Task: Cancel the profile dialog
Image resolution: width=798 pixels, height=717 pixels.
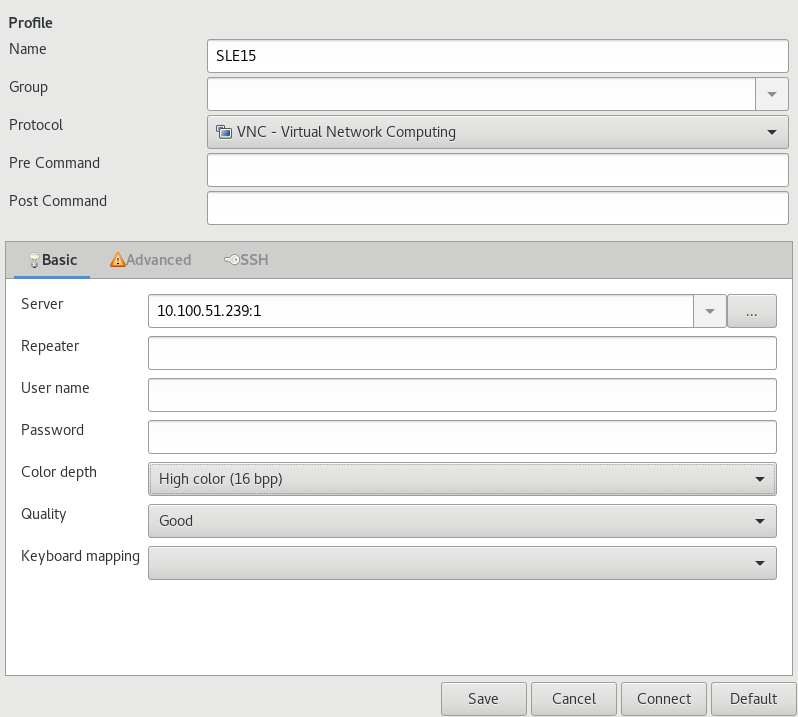Action: [x=574, y=699]
